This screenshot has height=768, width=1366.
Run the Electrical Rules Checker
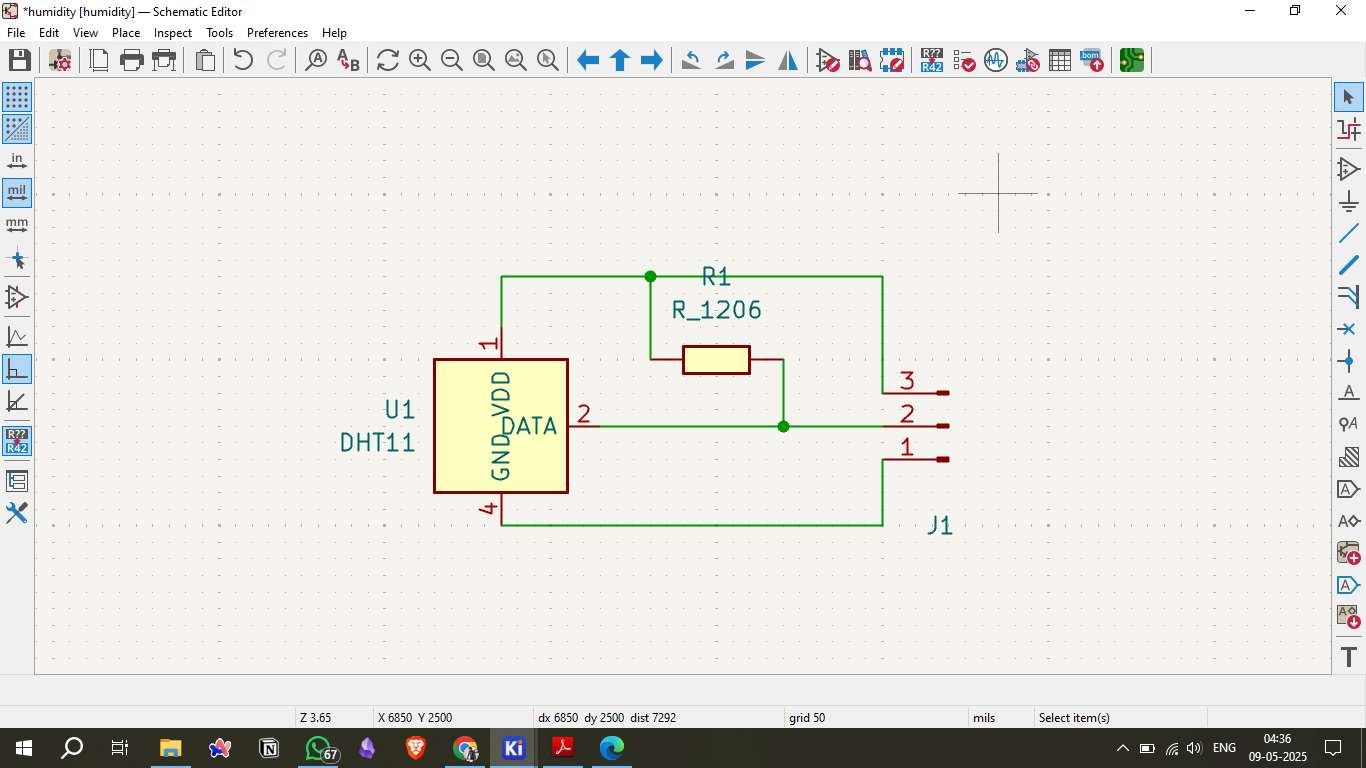[964, 60]
